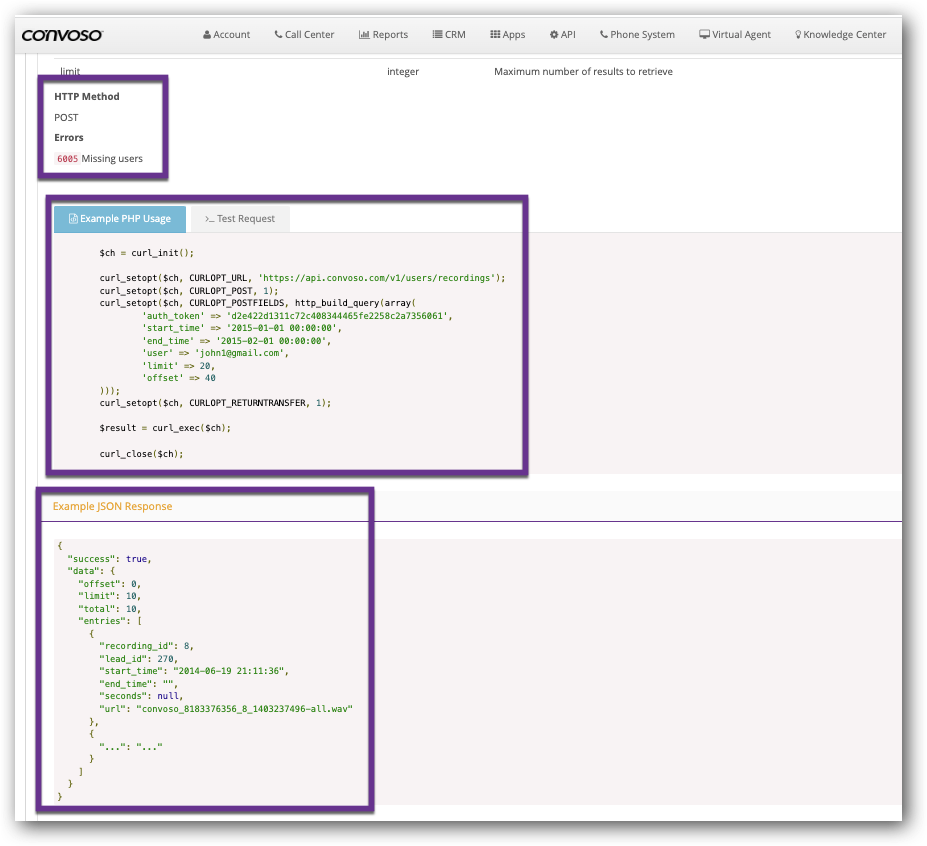Click the HTTP Method heading

pos(87,96)
